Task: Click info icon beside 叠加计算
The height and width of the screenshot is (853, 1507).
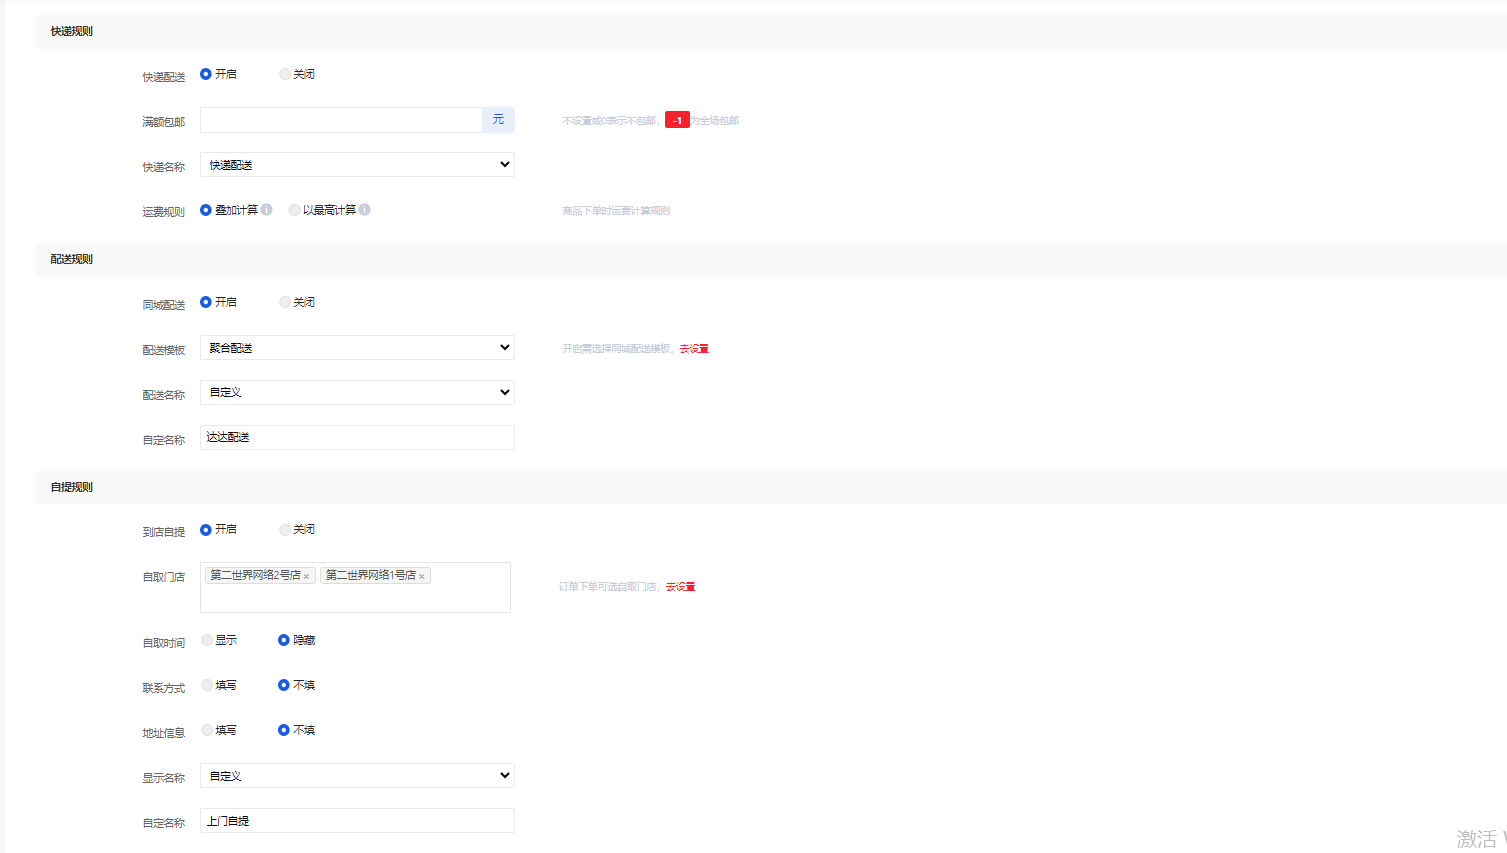Action: coord(267,210)
